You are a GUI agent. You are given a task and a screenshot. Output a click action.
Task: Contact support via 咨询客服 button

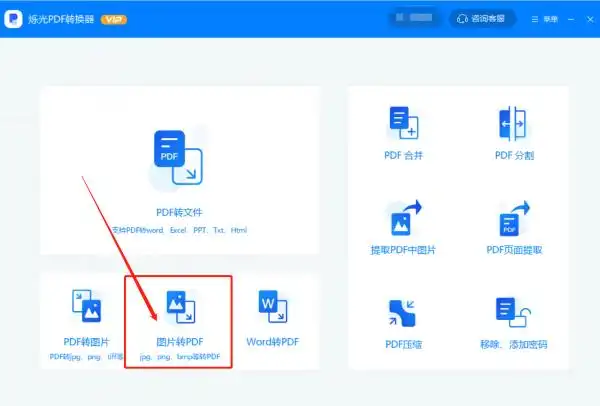click(x=480, y=18)
